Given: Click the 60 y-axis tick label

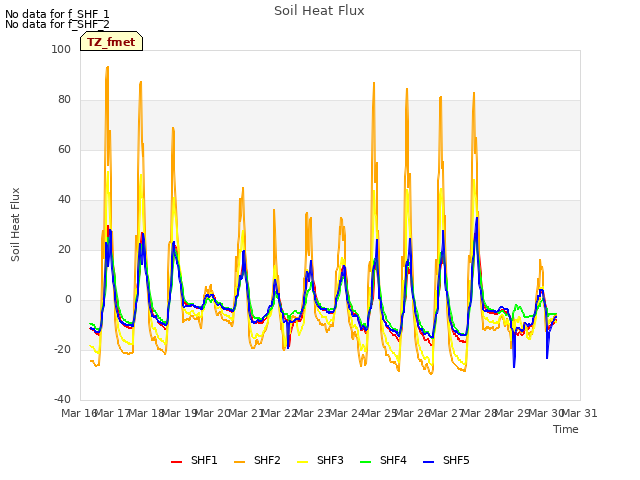Looking at the screenshot, I should coord(64,149).
